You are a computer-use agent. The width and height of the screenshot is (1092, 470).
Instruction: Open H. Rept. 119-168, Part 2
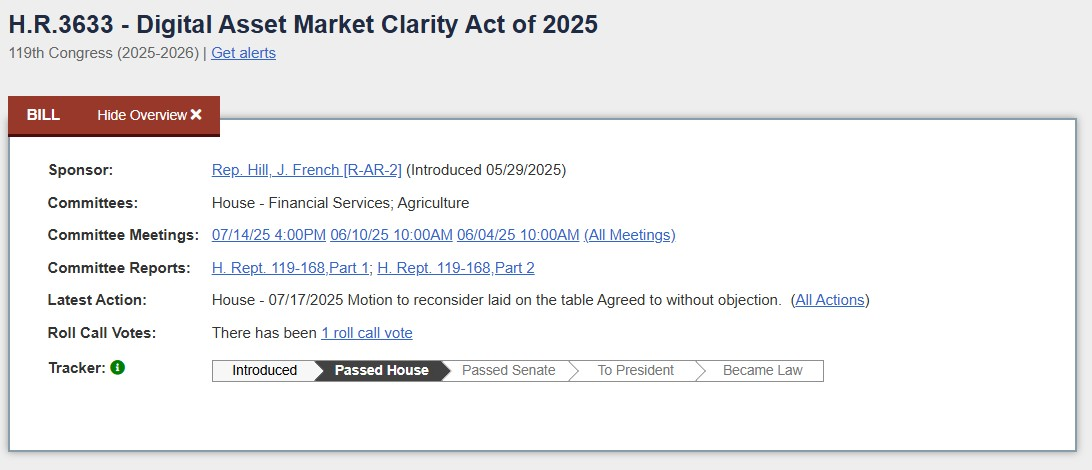point(456,268)
